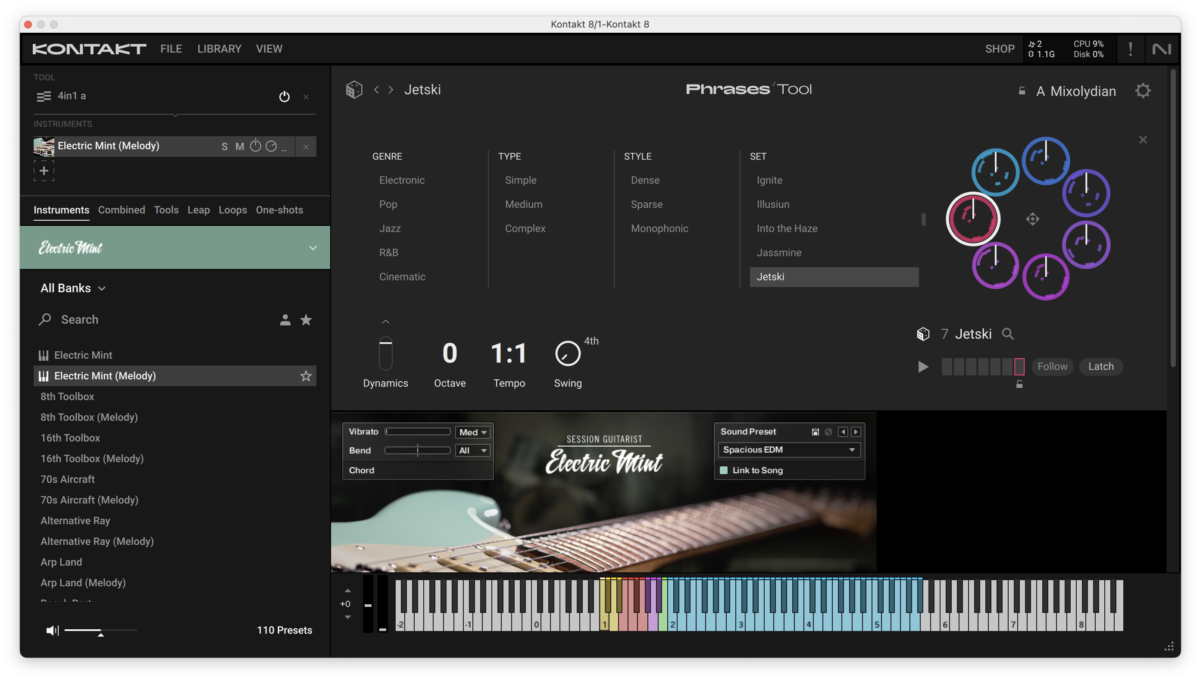Select the red-outlined seventh phrase slot

tap(1019, 367)
